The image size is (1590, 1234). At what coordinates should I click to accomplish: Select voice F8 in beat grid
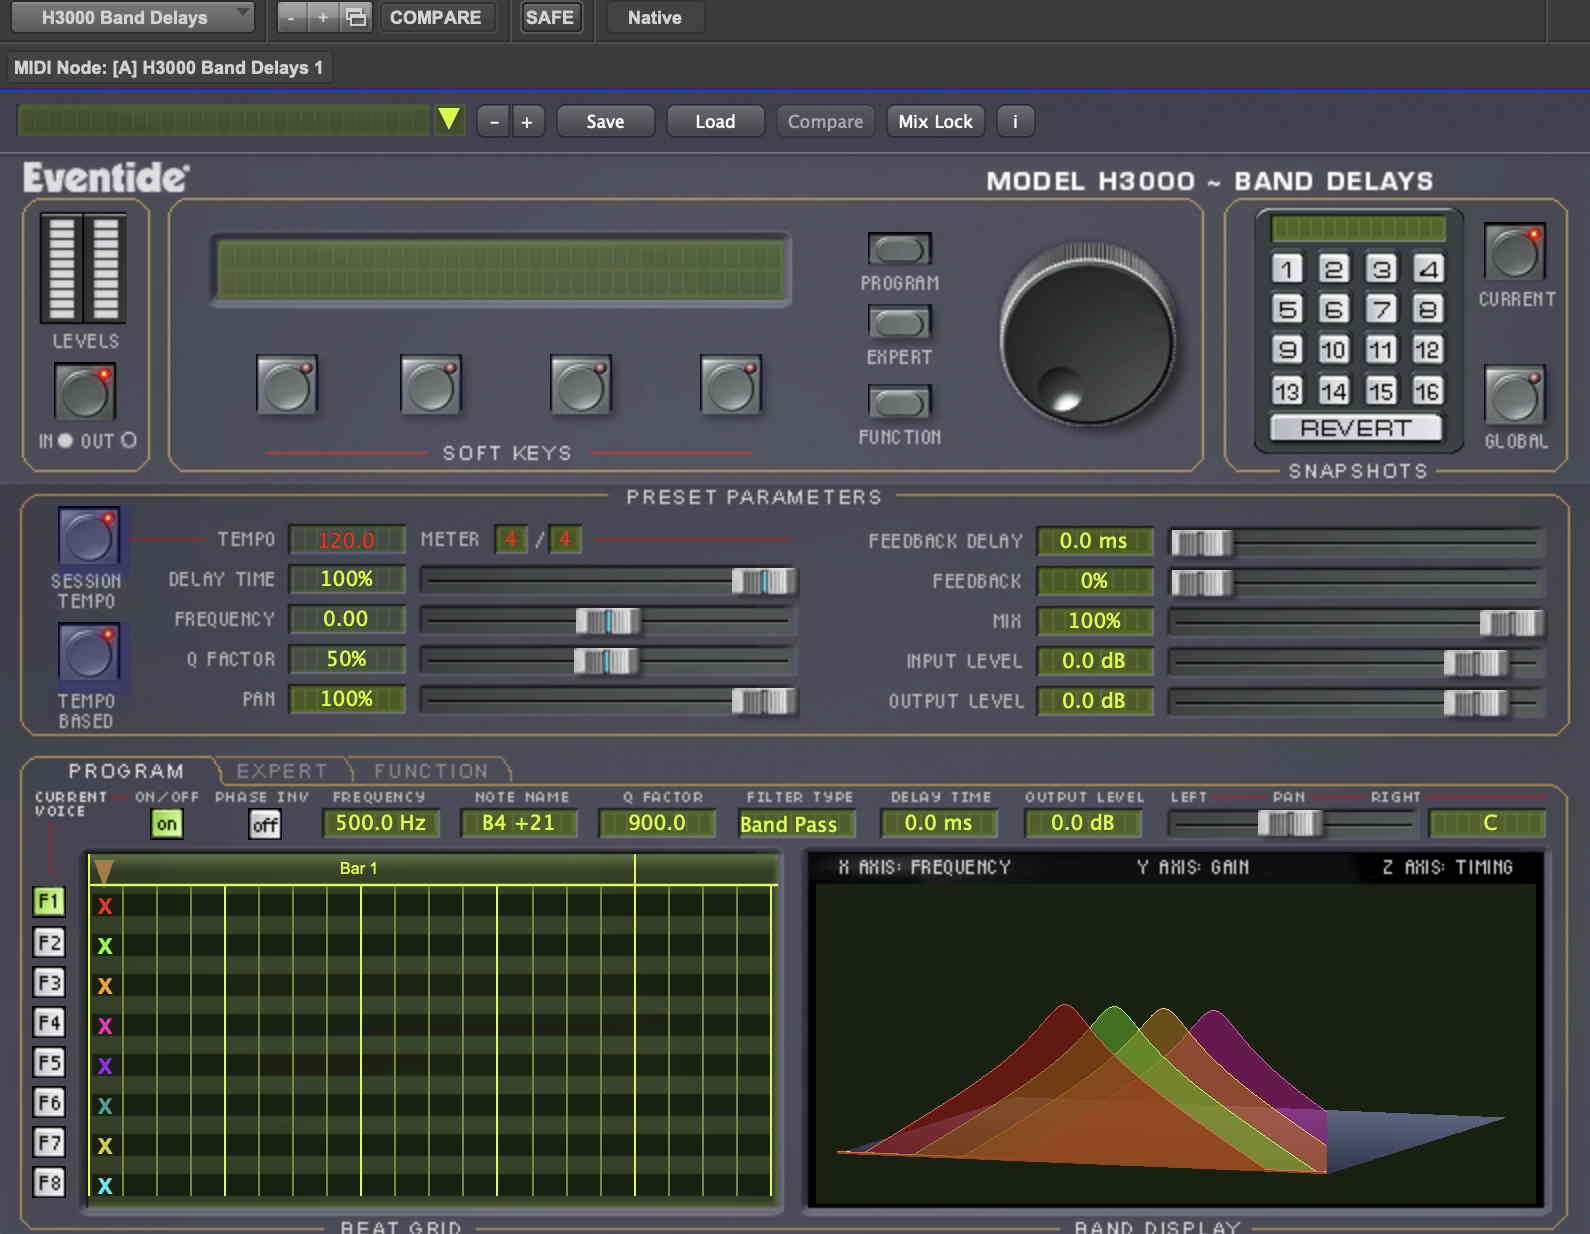tap(49, 1183)
